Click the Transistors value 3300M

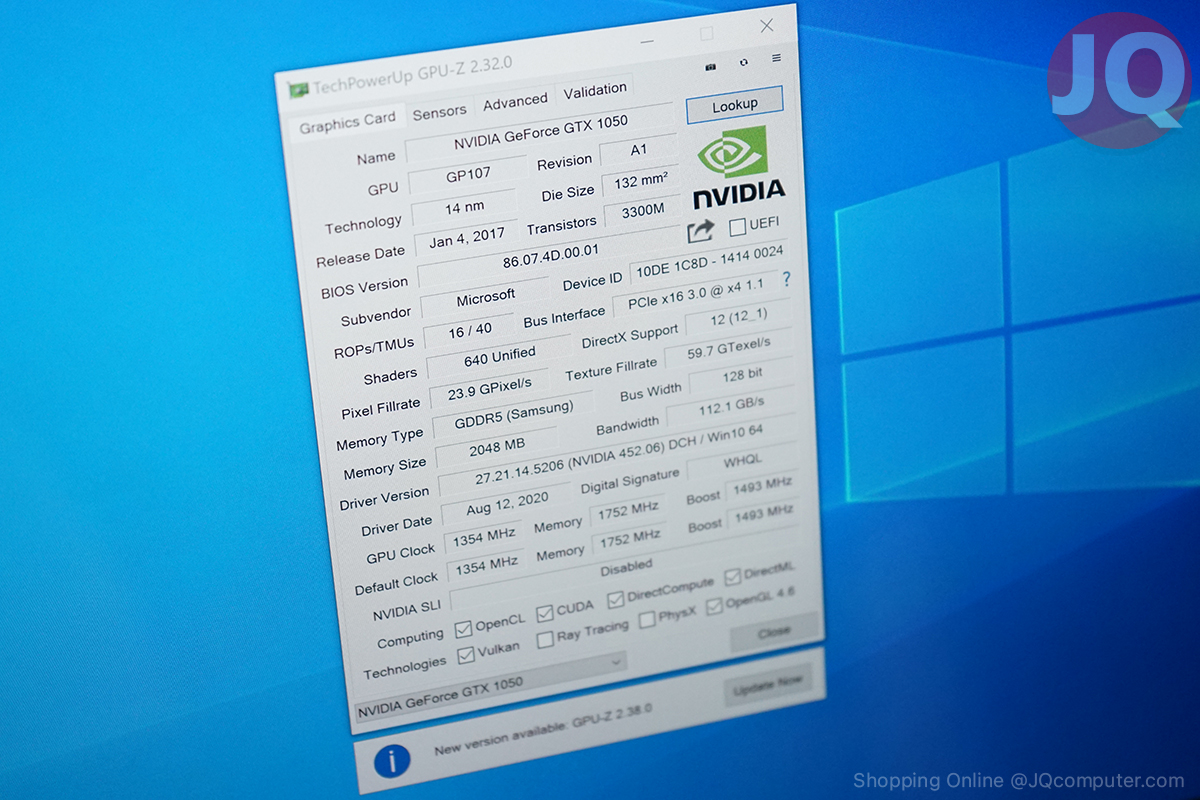(x=642, y=213)
